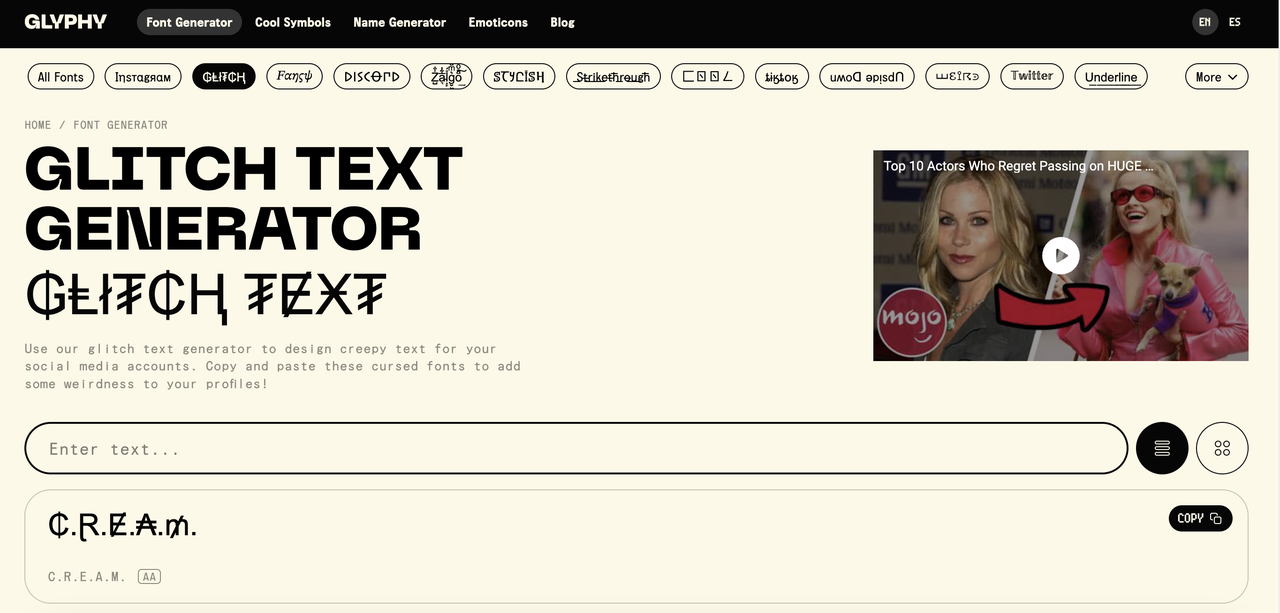The image size is (1280, 613).
Task: Follow the HOME breadcrumb link
Action: pyautogui.click(x=38, y=125)
